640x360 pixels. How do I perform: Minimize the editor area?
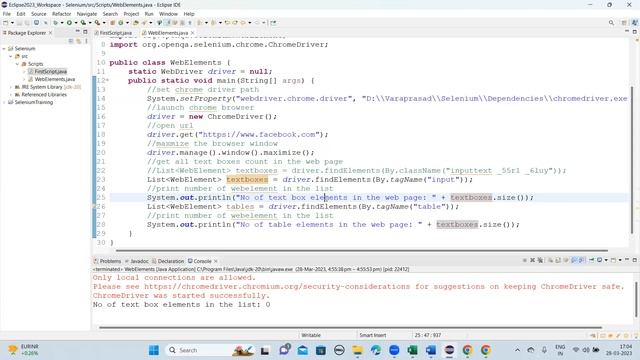(x=627, y=31)
